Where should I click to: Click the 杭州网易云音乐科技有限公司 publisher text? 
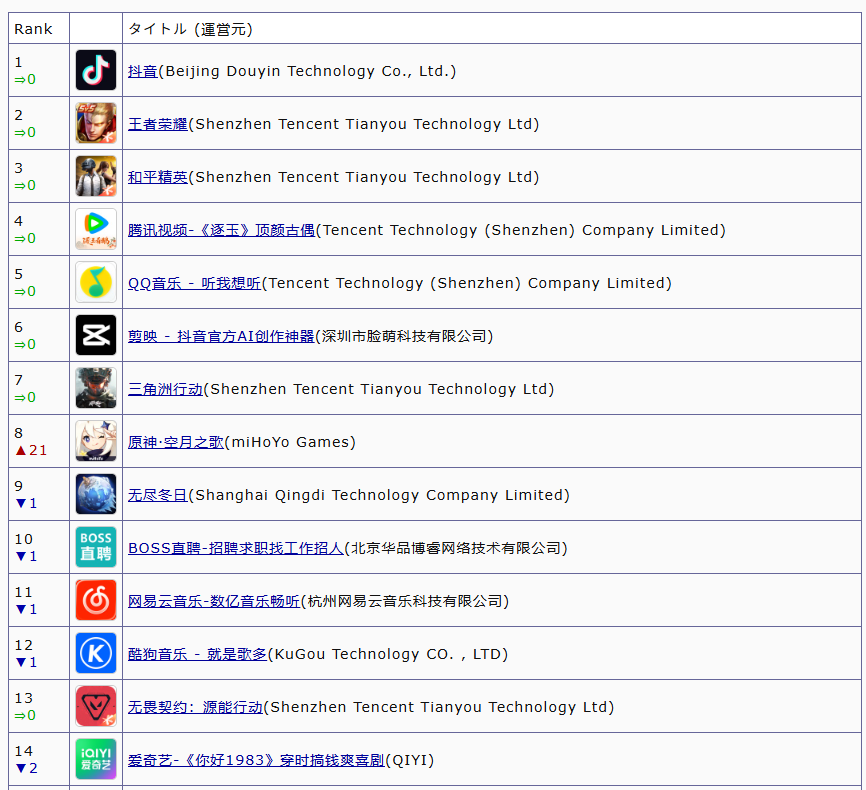[x=405, y=602]
